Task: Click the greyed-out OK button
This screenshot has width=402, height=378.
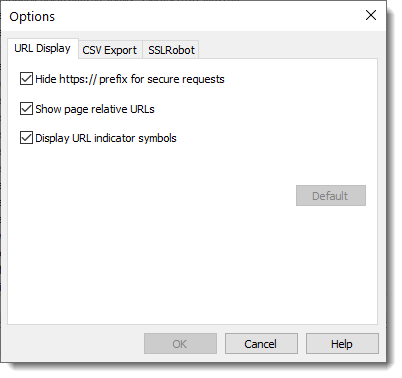Action: point(180,344)
